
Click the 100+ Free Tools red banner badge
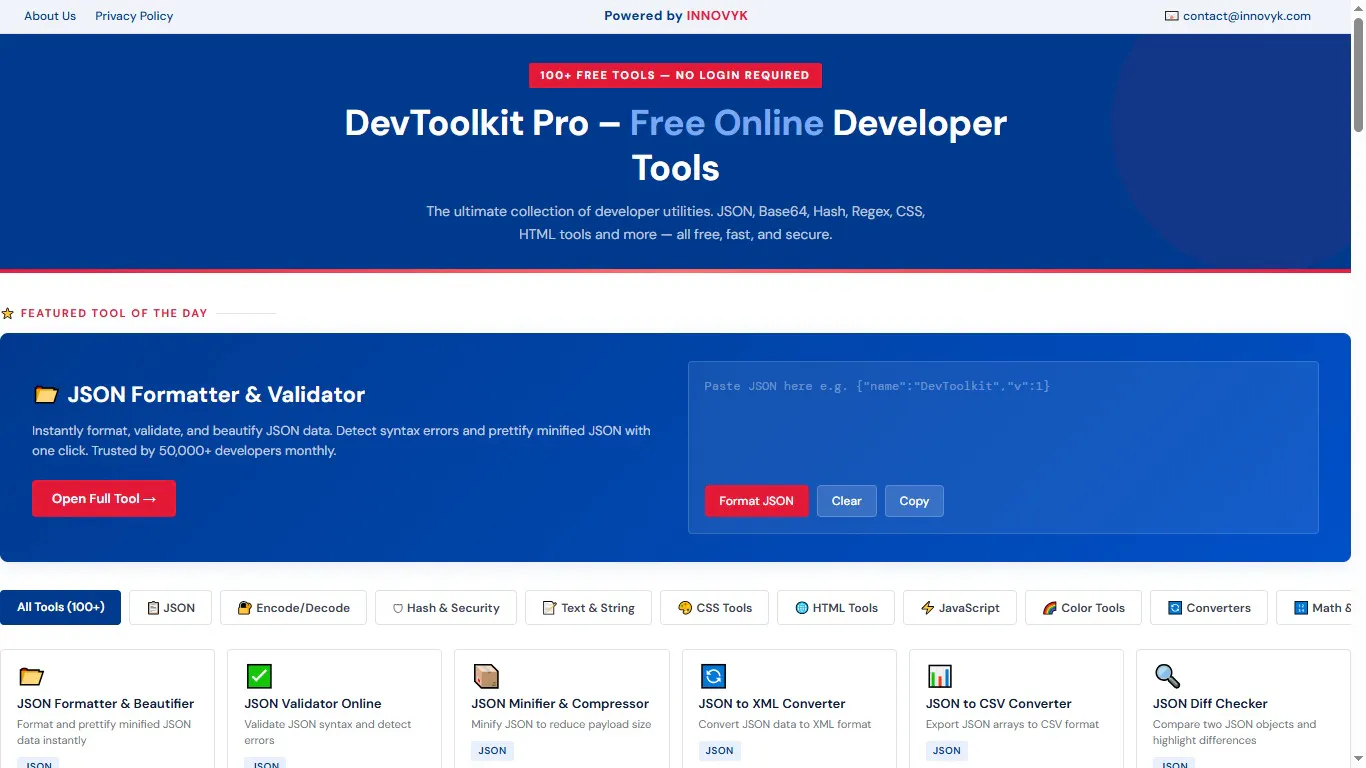pyautogui.click(x=675, y=75)
